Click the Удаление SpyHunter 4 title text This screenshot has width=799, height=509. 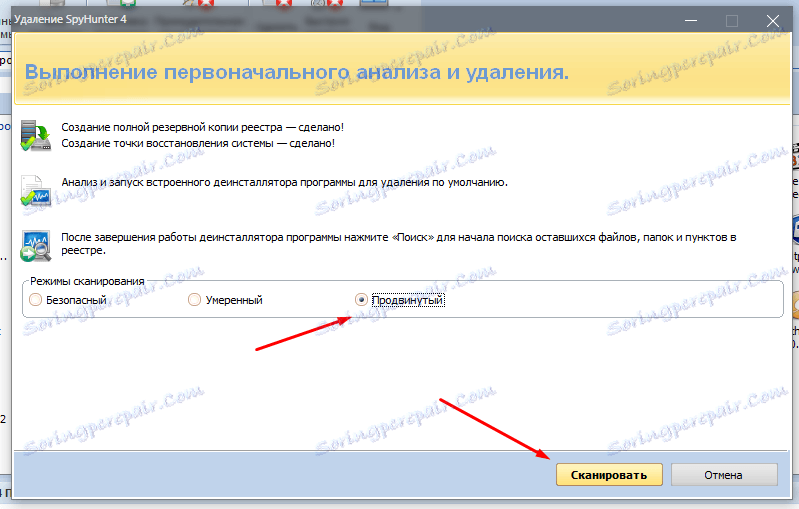pos(70,19)
